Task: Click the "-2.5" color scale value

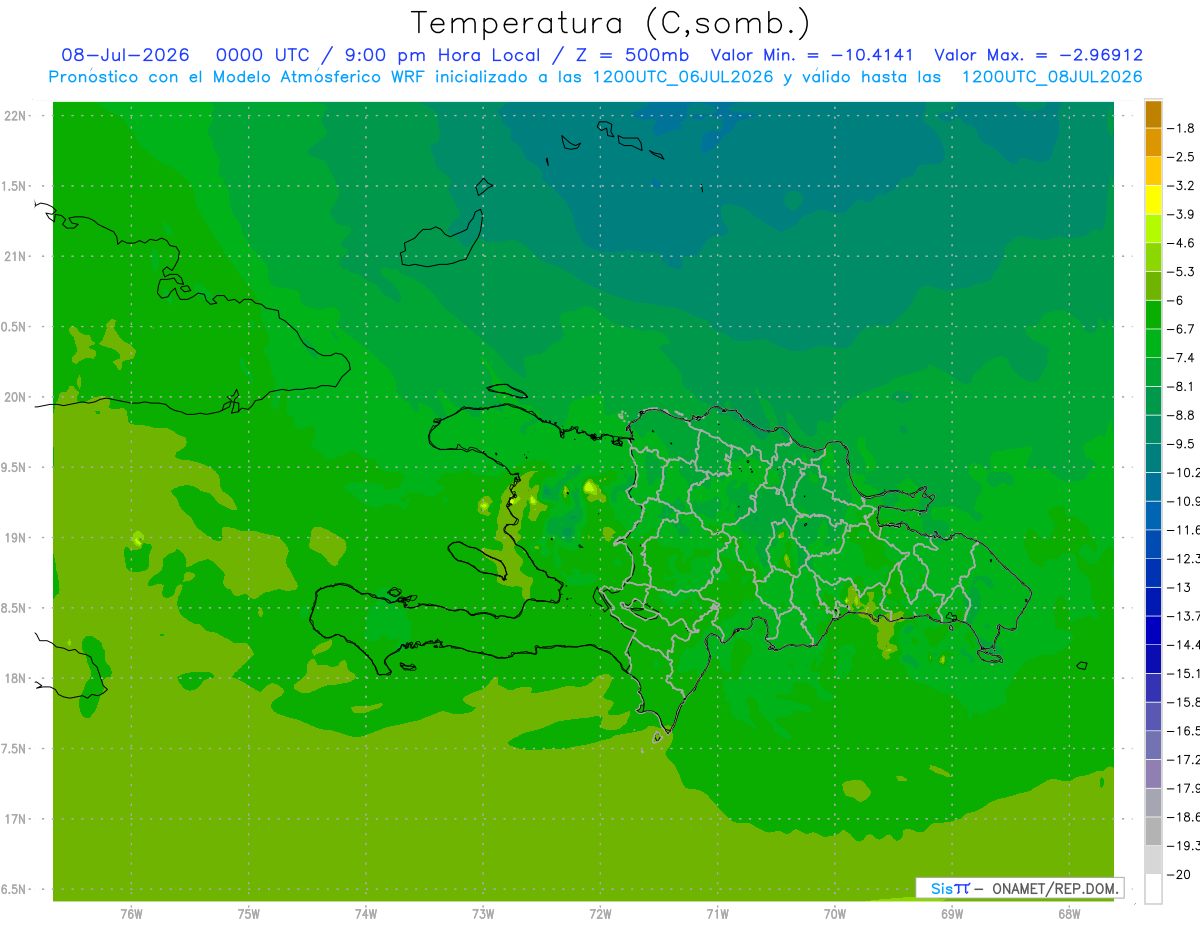Action: (1182, 157)
